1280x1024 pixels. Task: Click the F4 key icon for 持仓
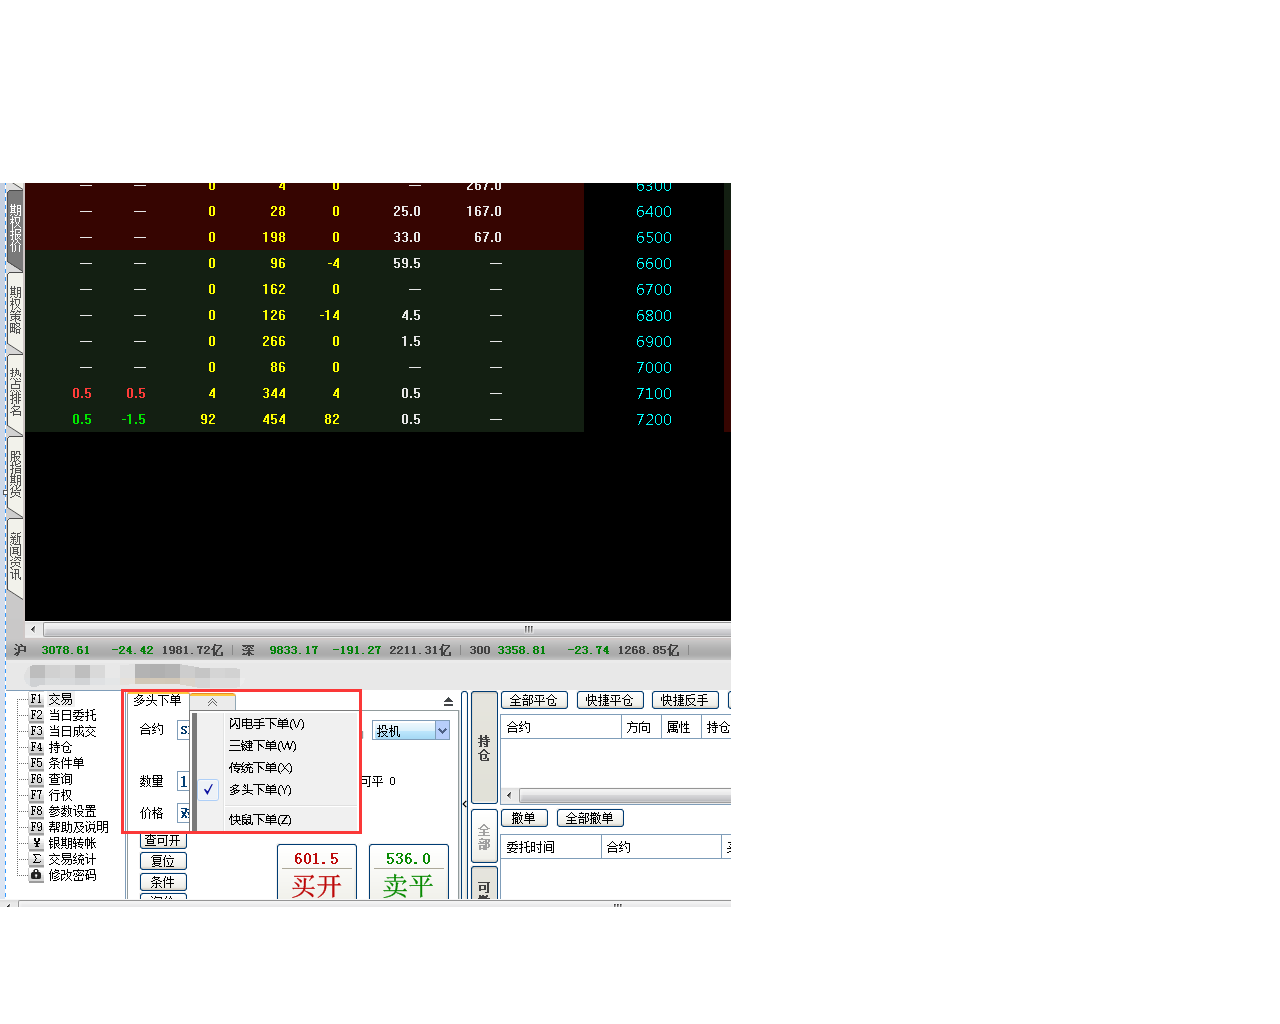(36, 747)
